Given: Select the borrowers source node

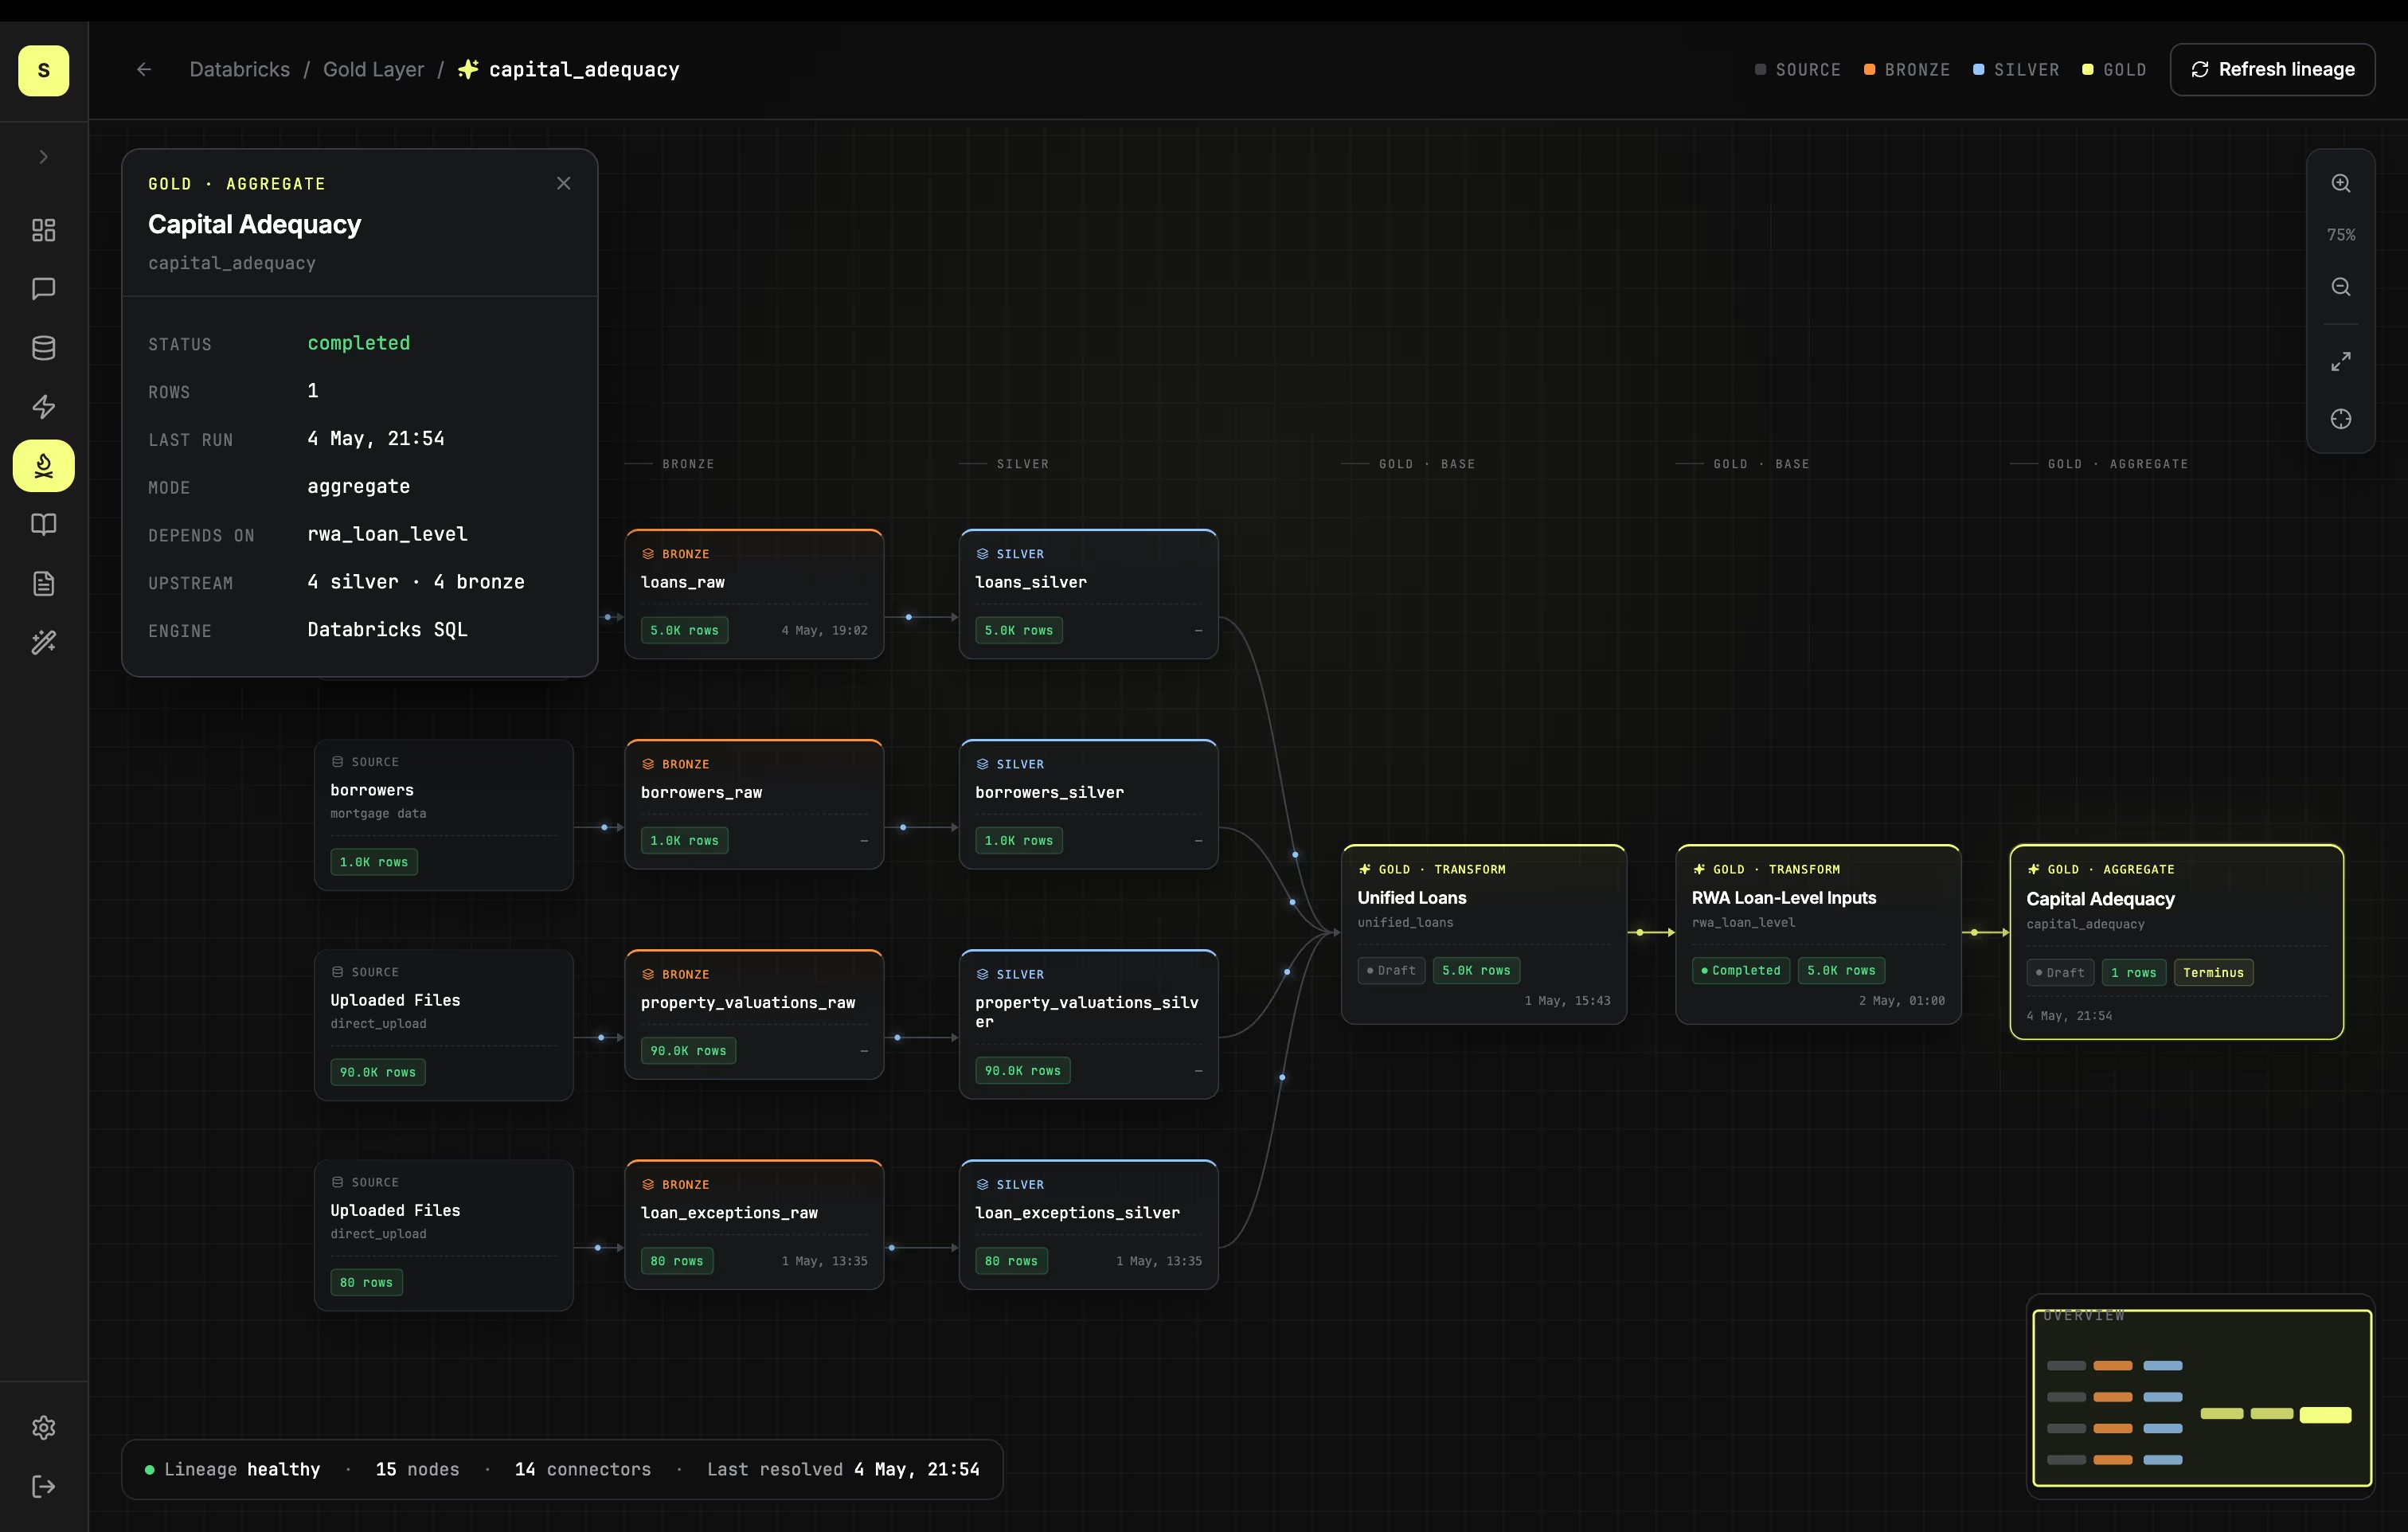Looking at the screenshot, I should [x=443, y=815].
